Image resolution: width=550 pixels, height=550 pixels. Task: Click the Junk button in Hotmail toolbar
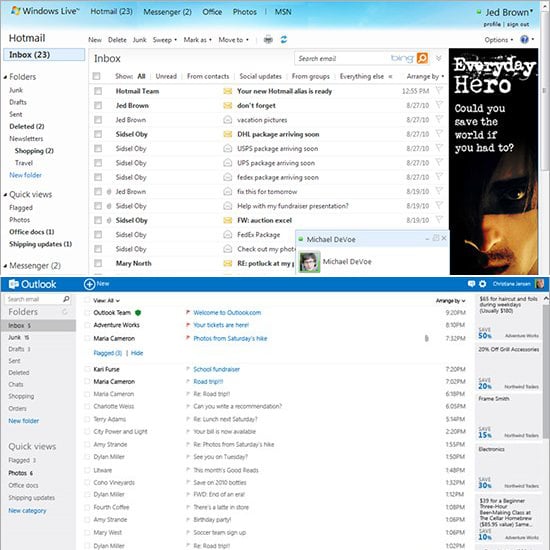click(139, 40)
